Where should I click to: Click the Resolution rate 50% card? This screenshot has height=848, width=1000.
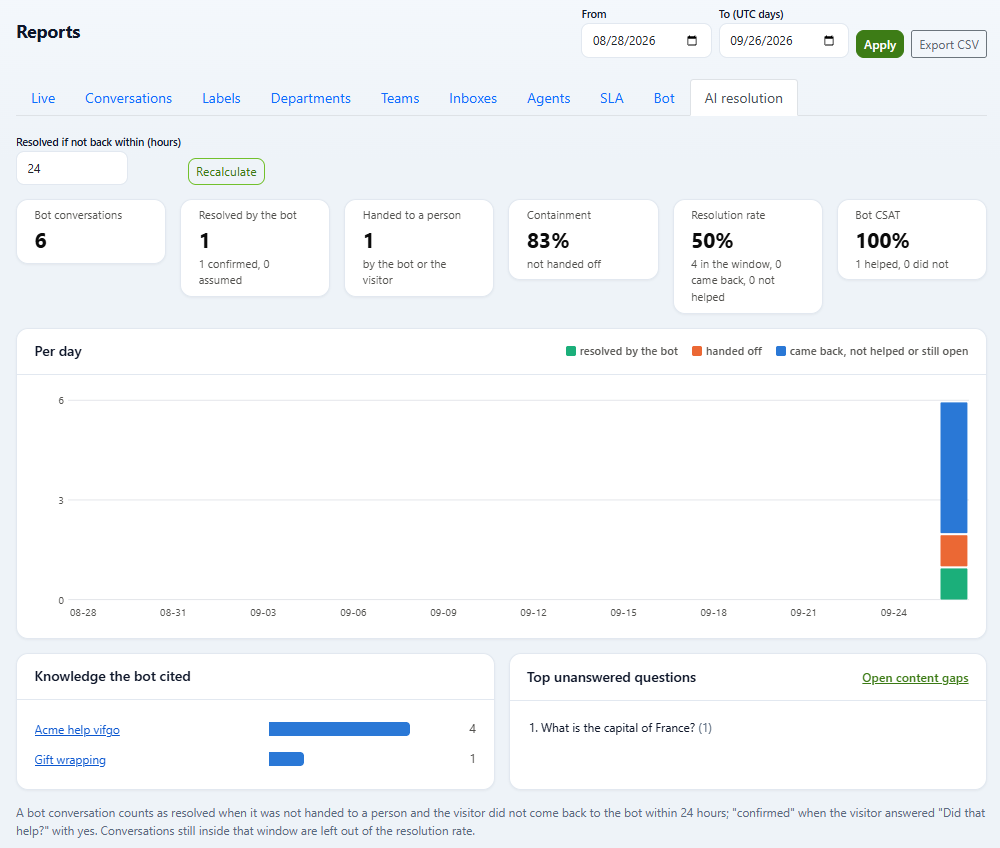click(747, 256)
